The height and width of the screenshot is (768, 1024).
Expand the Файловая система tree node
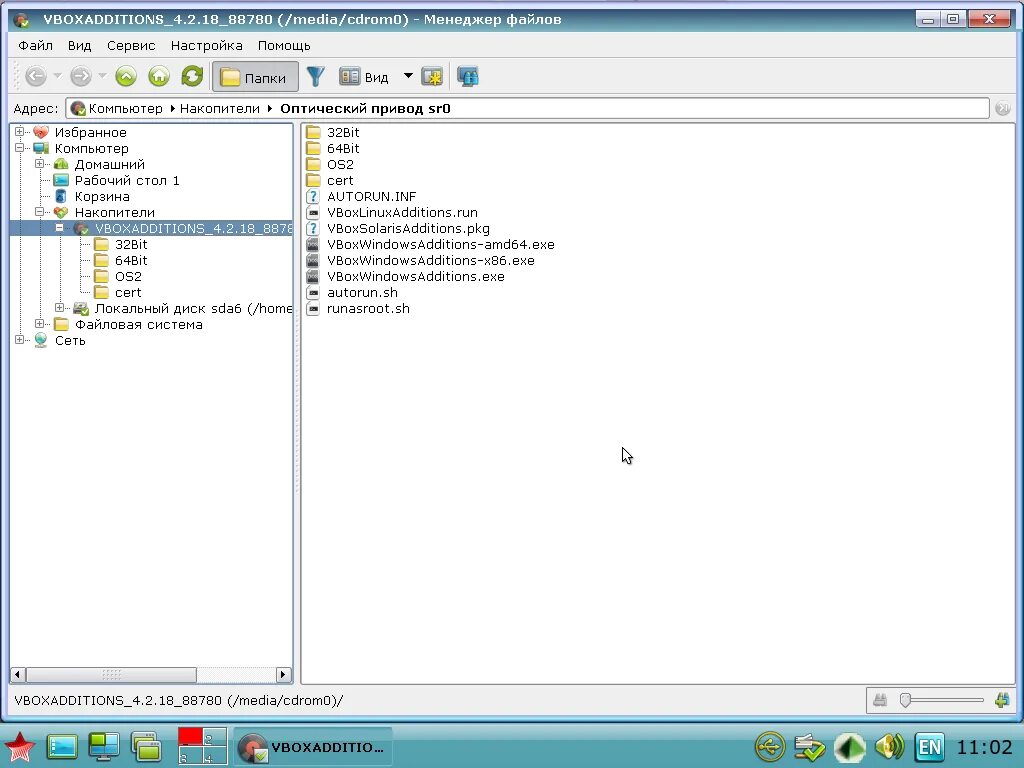click(40, 324)
